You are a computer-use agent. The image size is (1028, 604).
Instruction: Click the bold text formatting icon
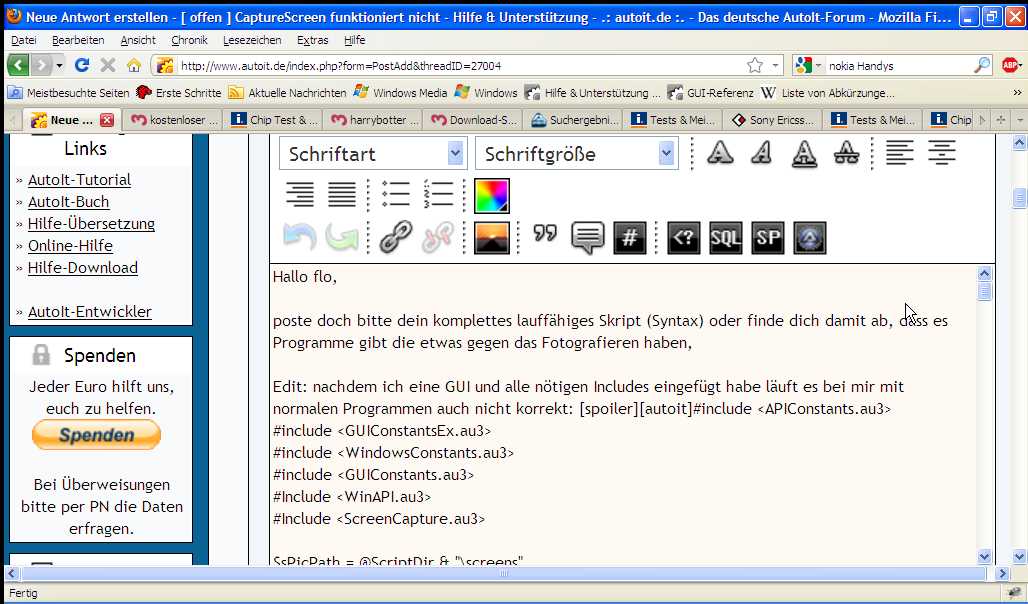tap(720, 153)
